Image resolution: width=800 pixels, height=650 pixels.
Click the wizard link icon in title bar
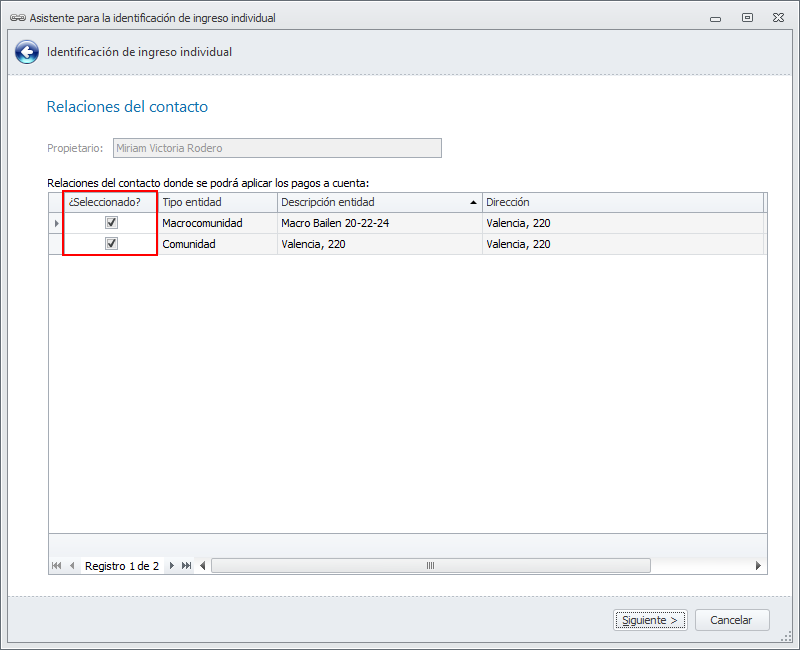[x=18, y=18]
